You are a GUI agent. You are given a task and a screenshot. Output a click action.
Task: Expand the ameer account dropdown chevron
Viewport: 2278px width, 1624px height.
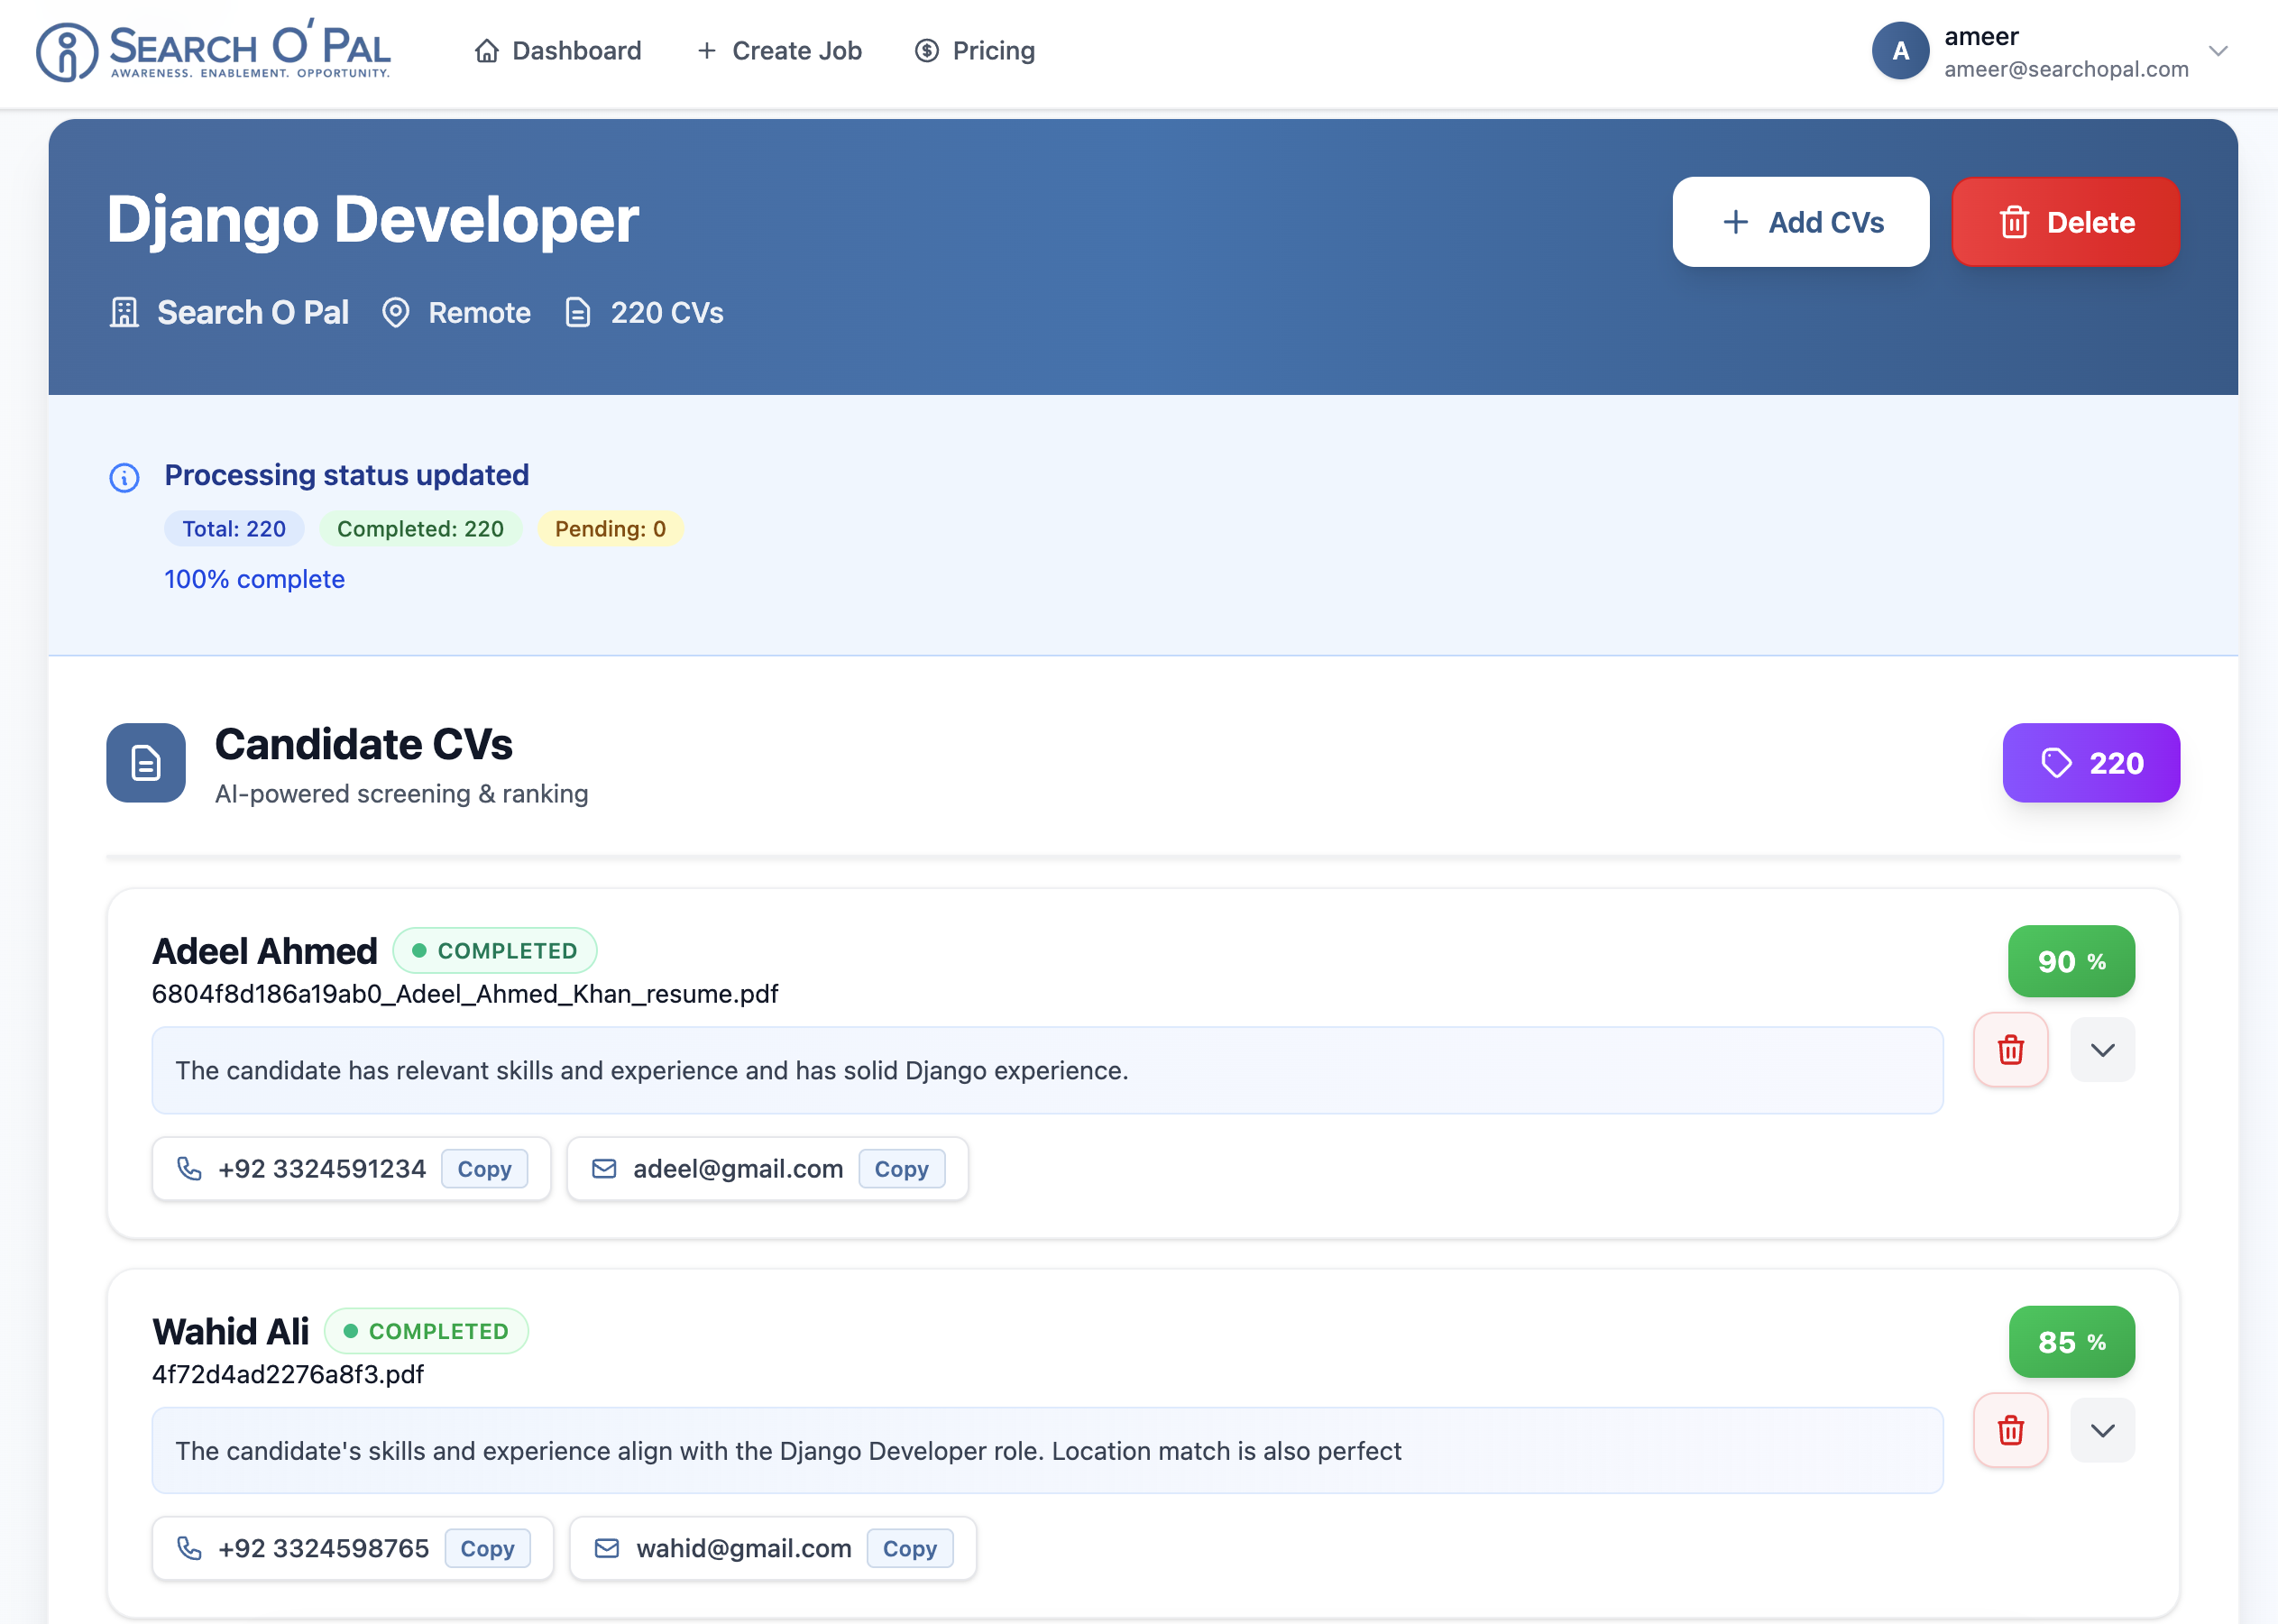point(2218,51)
